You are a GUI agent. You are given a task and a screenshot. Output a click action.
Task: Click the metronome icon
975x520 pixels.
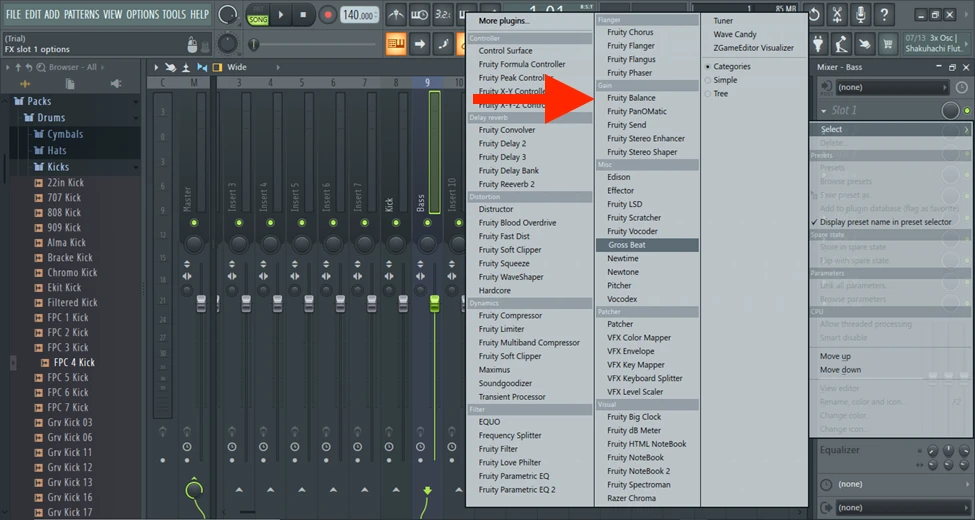(x=397, y=15)
